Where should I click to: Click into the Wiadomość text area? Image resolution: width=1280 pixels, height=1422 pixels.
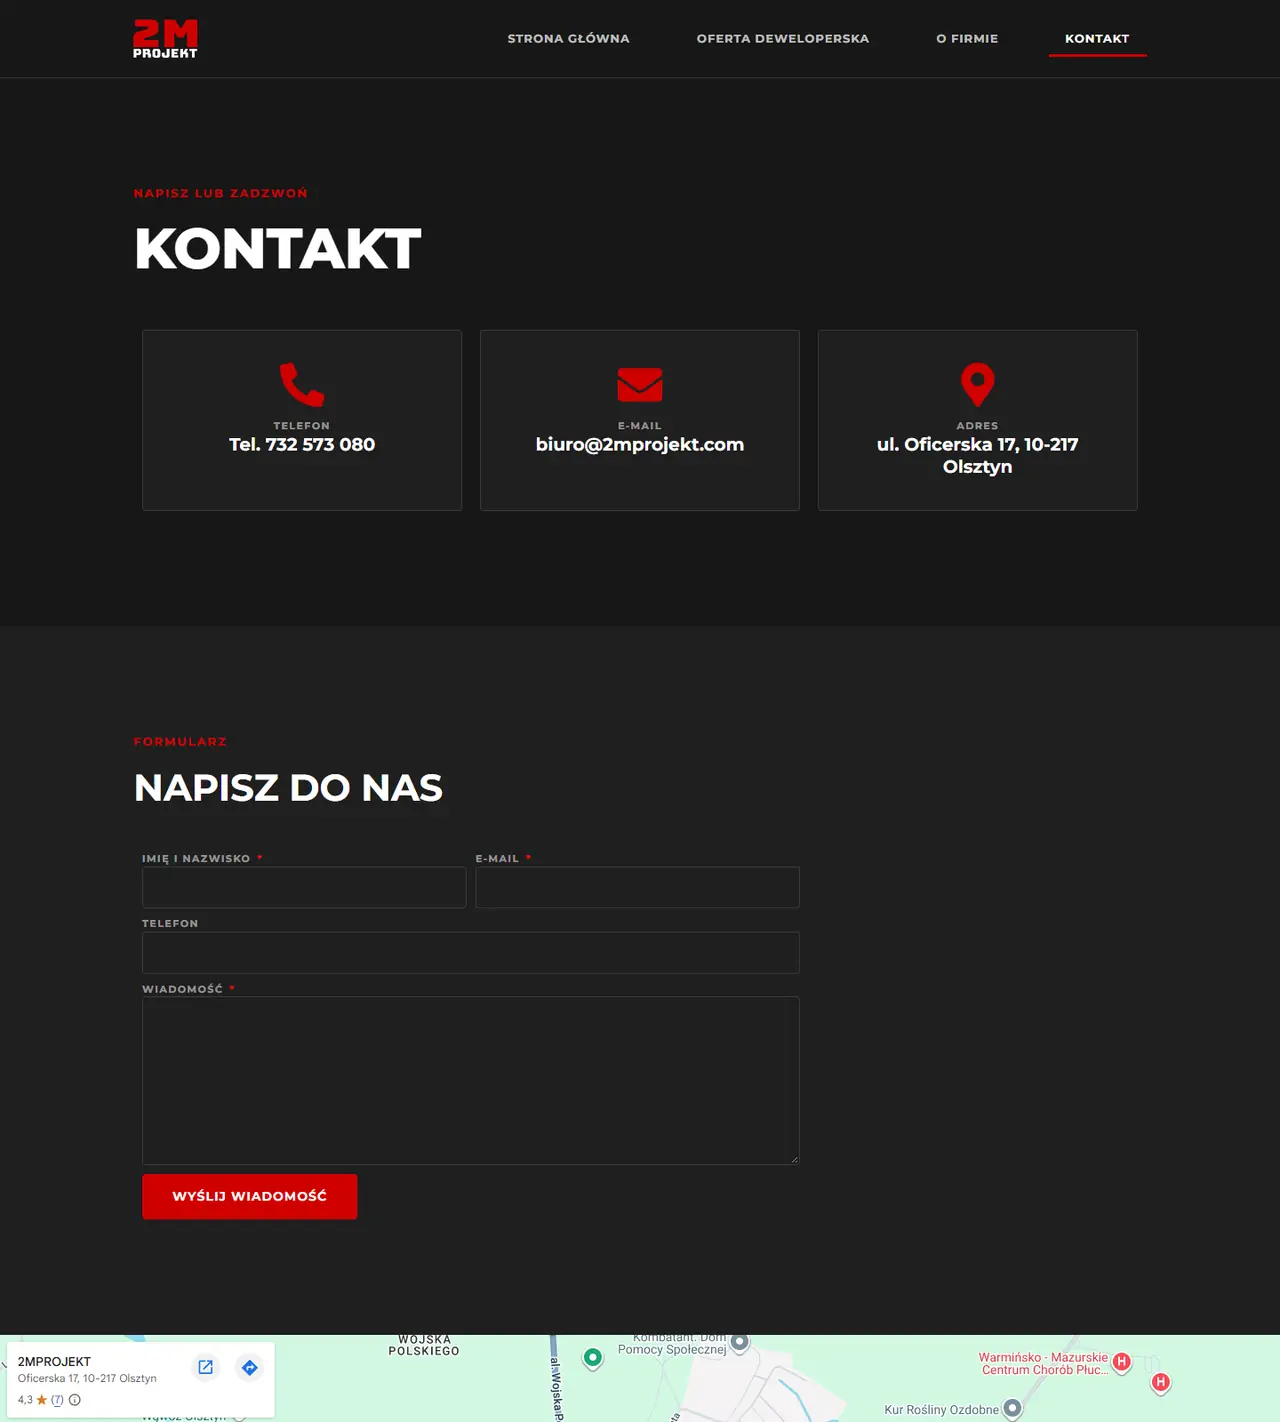point(471,1080)
